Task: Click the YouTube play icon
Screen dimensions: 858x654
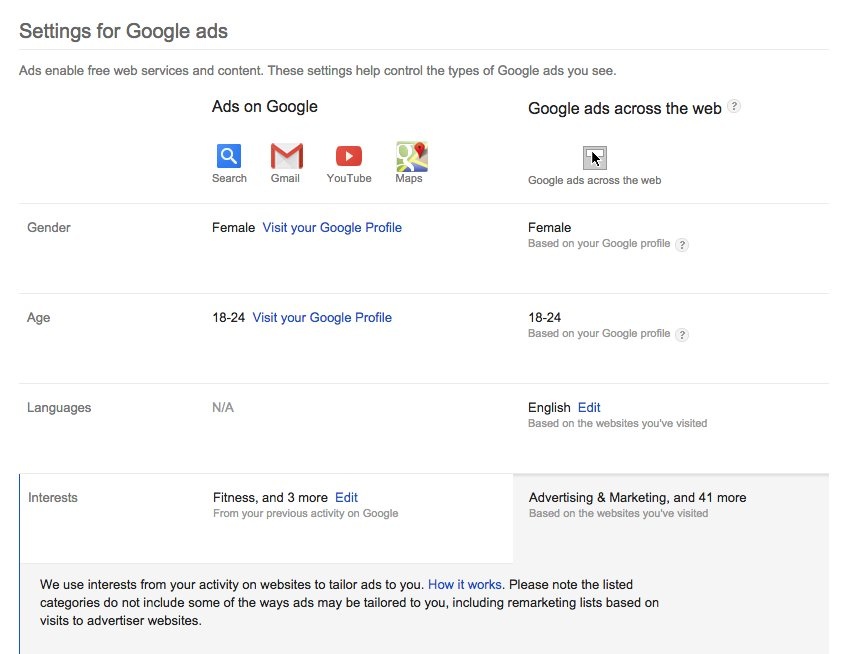Action: click(349, 156)
